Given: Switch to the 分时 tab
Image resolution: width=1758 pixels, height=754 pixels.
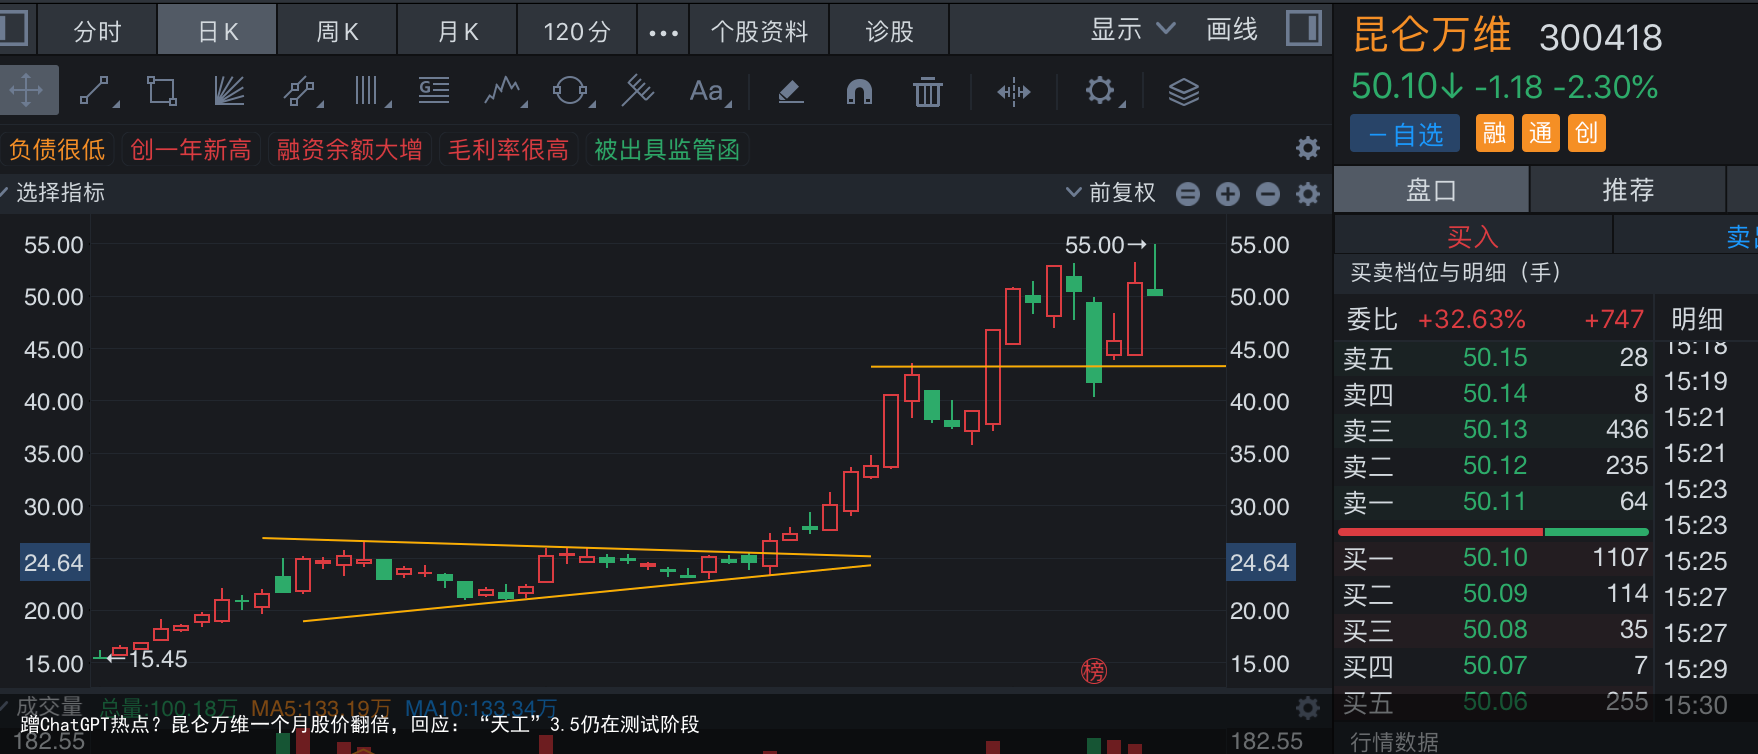Looking at the screenshot, I should (x=97, y=31).
